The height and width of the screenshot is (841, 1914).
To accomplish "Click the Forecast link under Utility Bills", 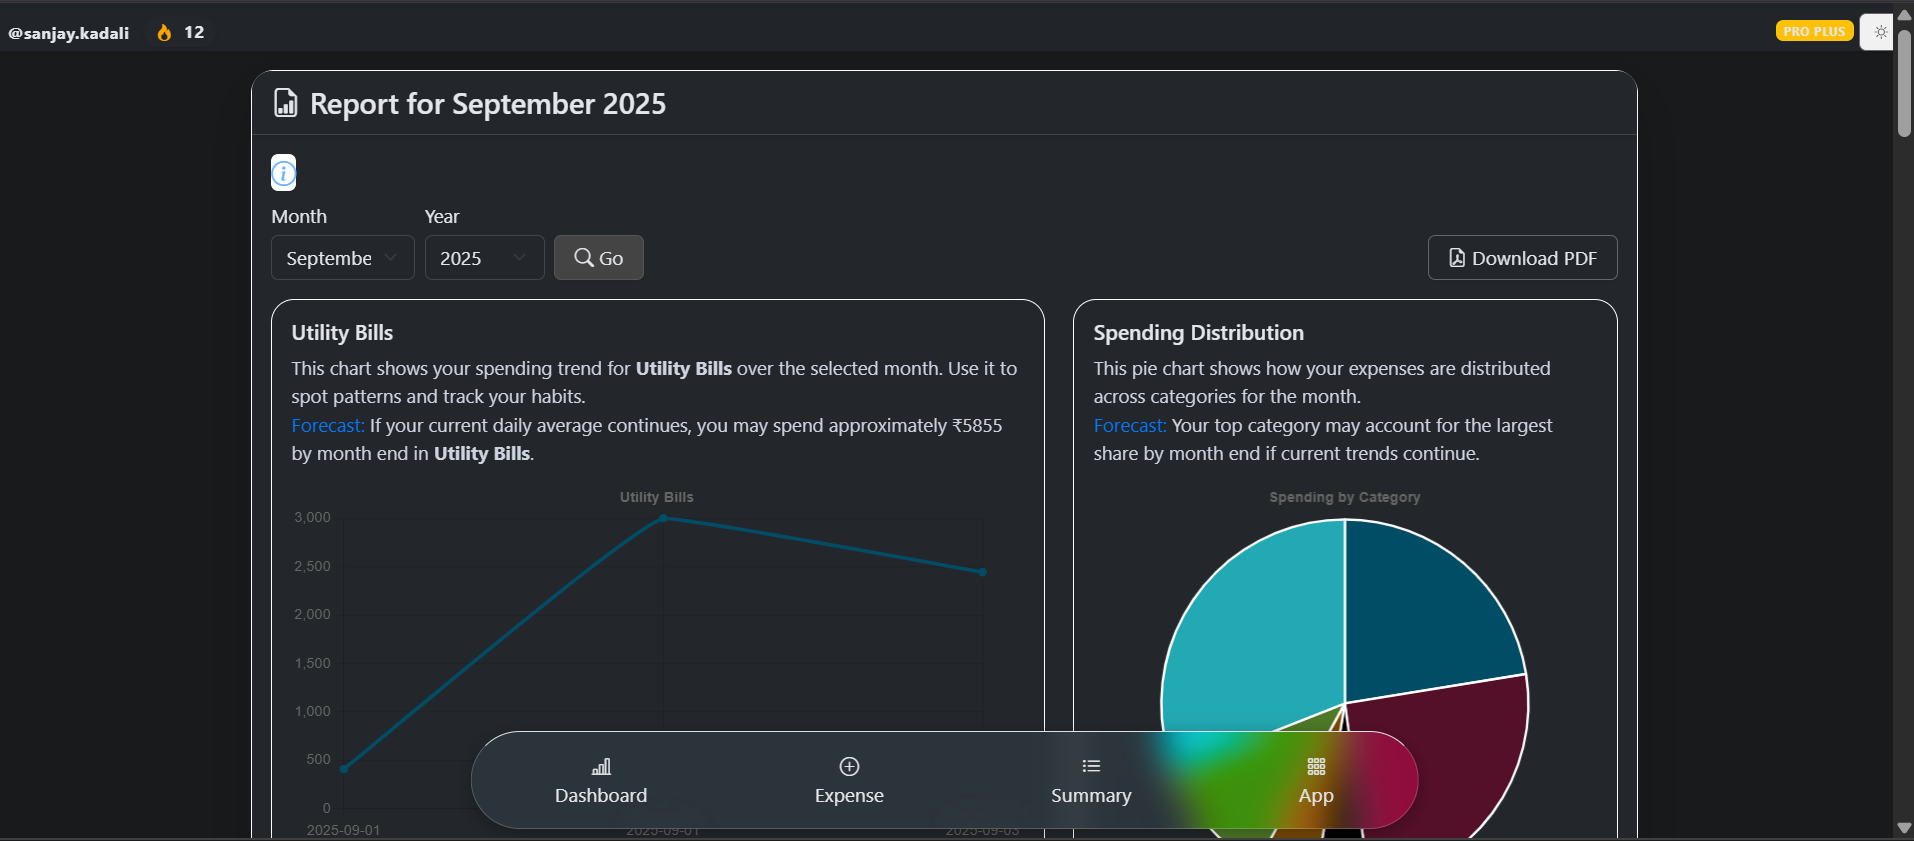I will coord(328,426).
